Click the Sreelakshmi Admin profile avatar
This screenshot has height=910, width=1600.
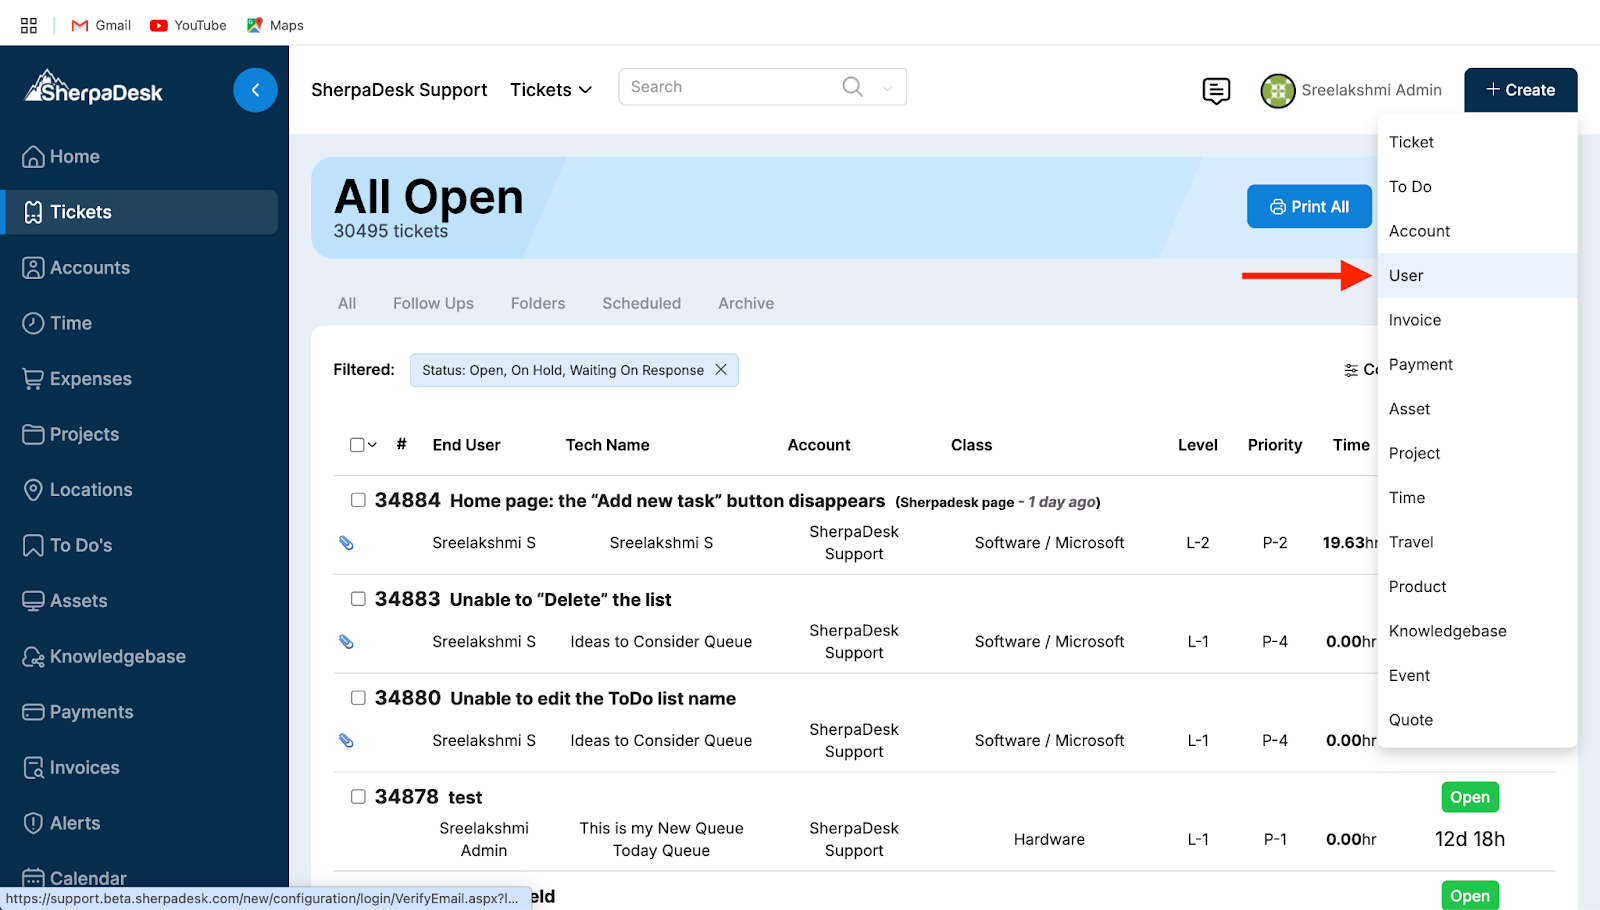tap(1277, 91)
